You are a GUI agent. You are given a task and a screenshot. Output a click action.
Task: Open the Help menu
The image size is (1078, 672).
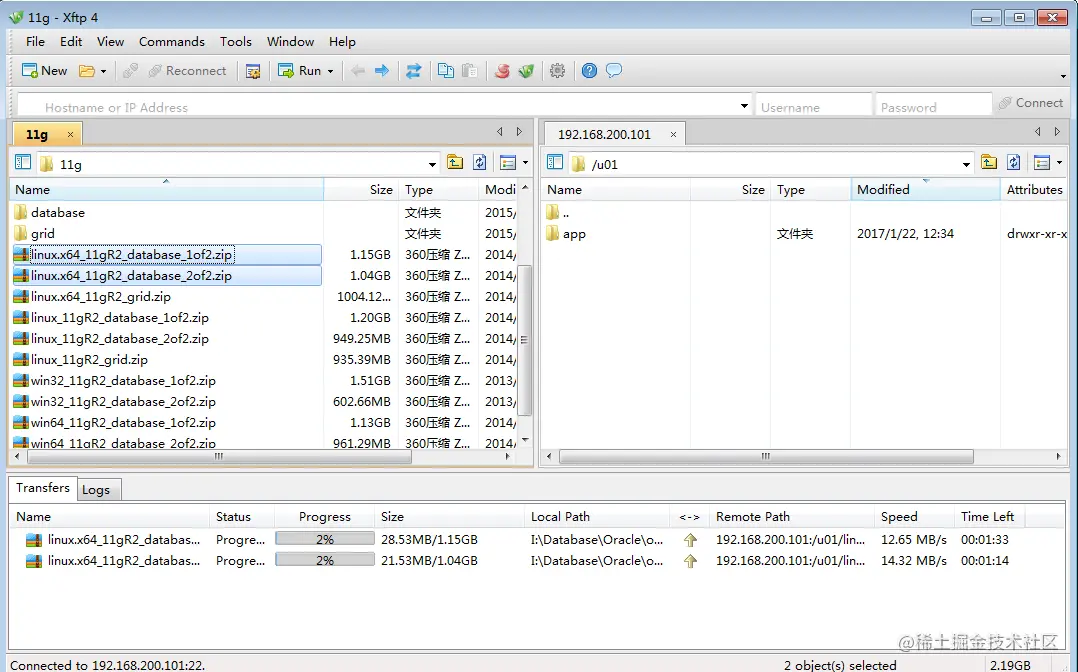pyautogui.click(x=342, y=42)
